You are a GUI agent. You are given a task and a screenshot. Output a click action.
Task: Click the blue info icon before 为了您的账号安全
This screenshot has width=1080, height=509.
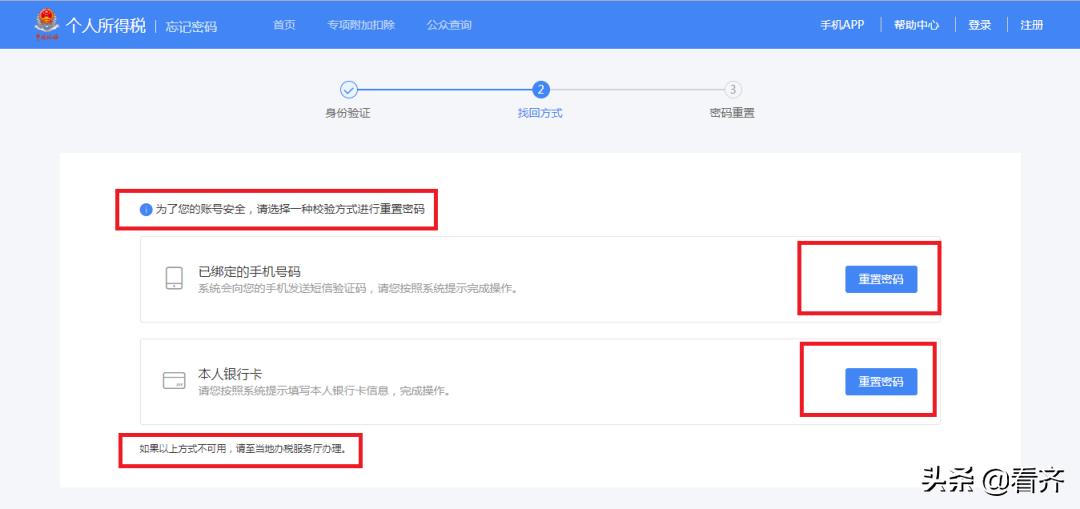pos(146,209)
